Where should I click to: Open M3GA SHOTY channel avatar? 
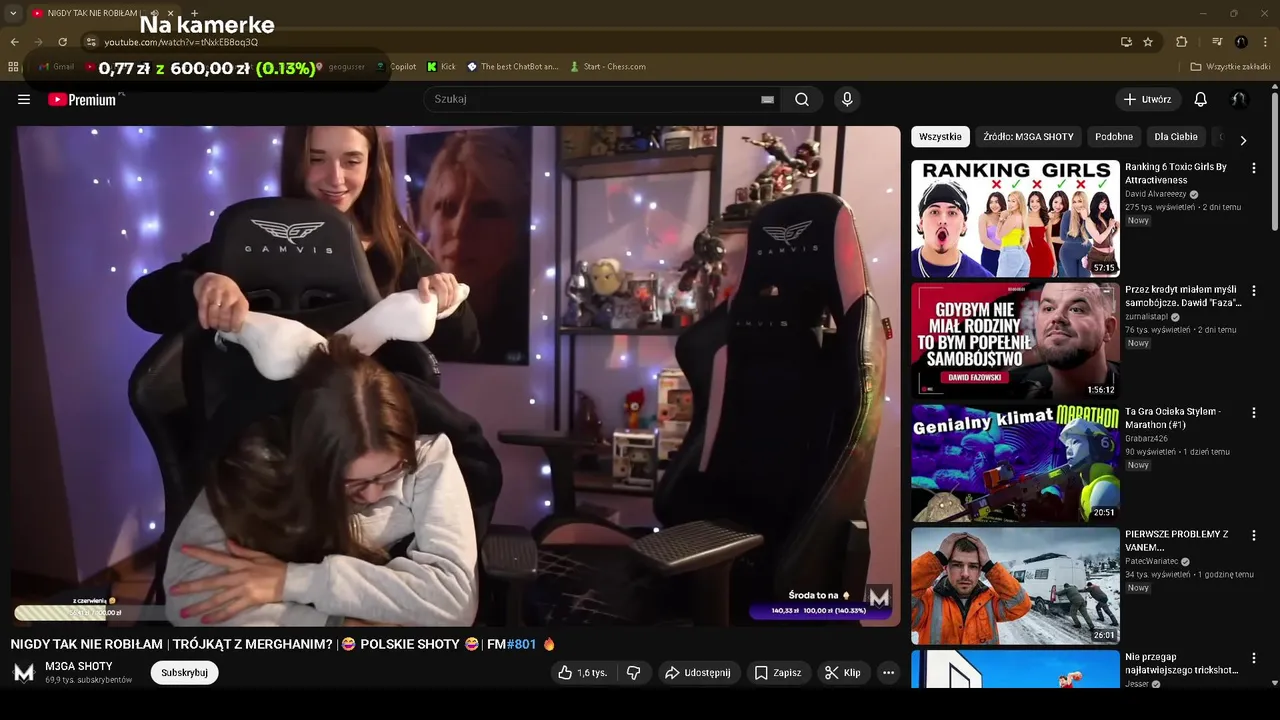pos(24,673)
